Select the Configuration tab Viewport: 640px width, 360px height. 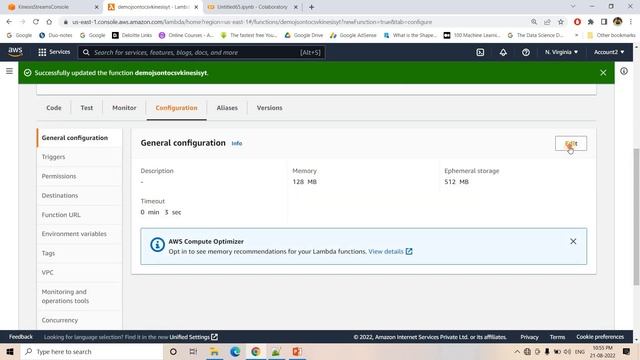coord(176,108)
